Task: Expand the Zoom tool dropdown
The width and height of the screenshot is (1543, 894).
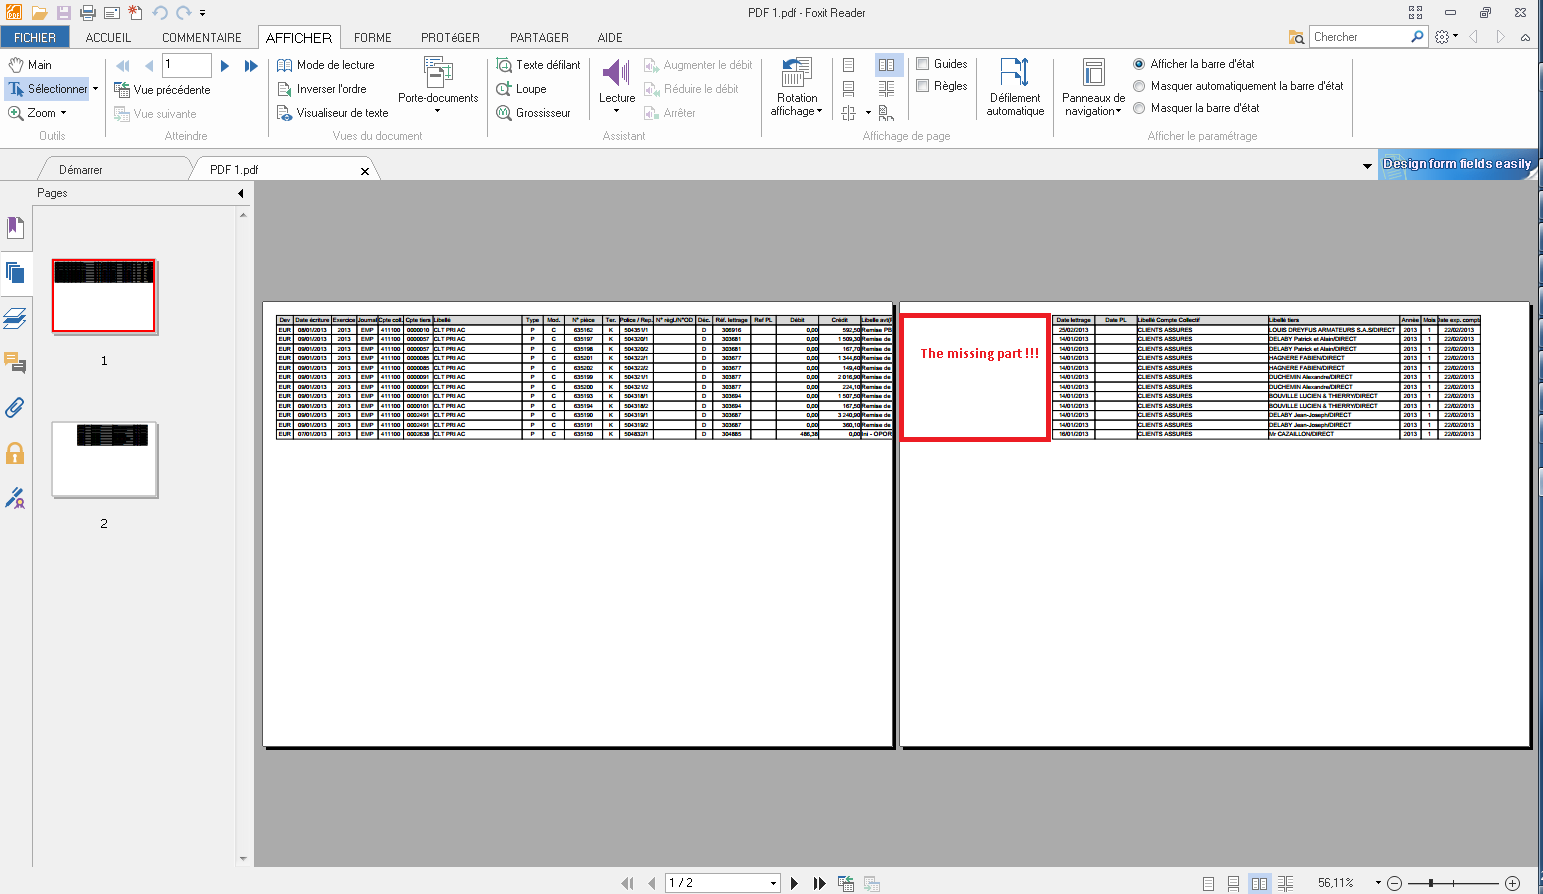Action: [x=64, y=113]
